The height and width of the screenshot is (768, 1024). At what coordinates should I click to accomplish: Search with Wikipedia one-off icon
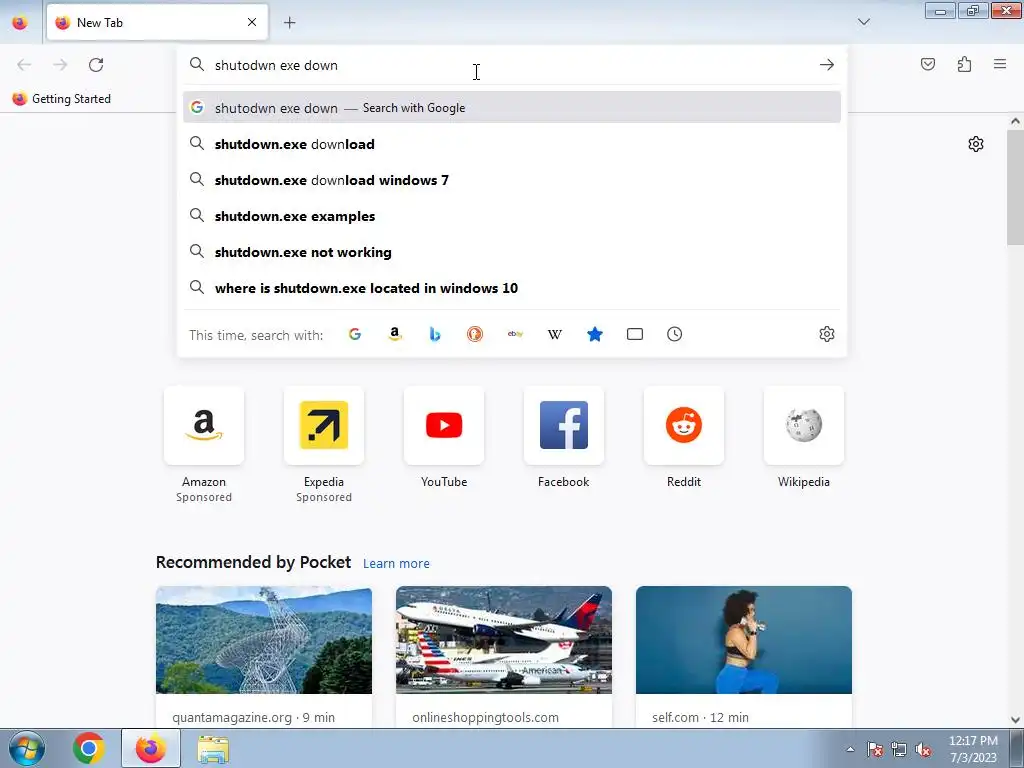coord(554,334)
